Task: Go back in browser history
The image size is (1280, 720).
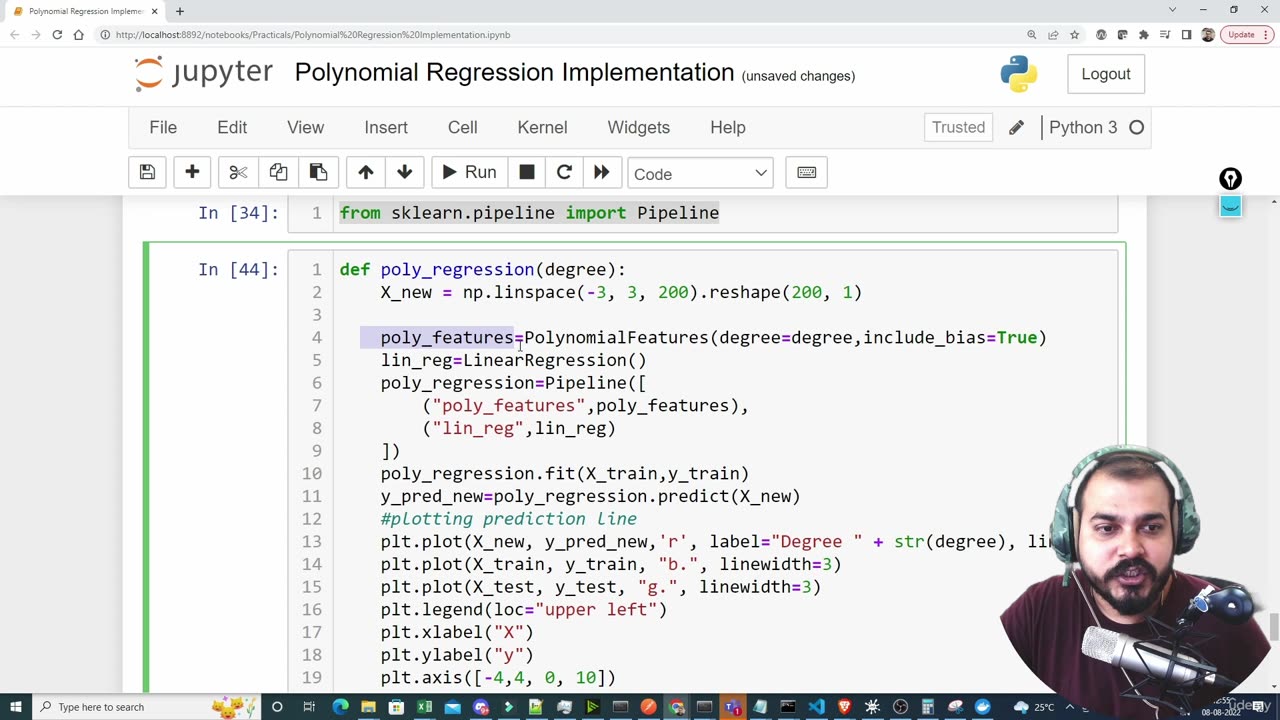Action: tap(15, 34)
